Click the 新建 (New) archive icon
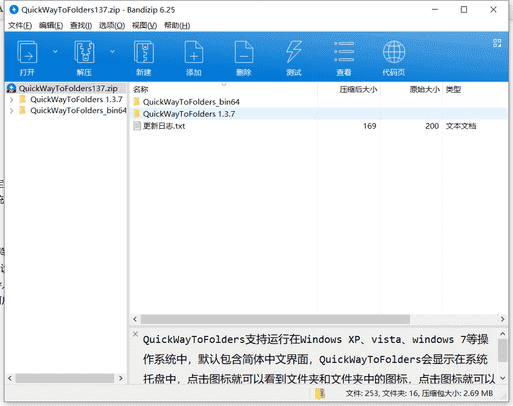This screenshot has height=406, width=513. [x=144, y=52]
